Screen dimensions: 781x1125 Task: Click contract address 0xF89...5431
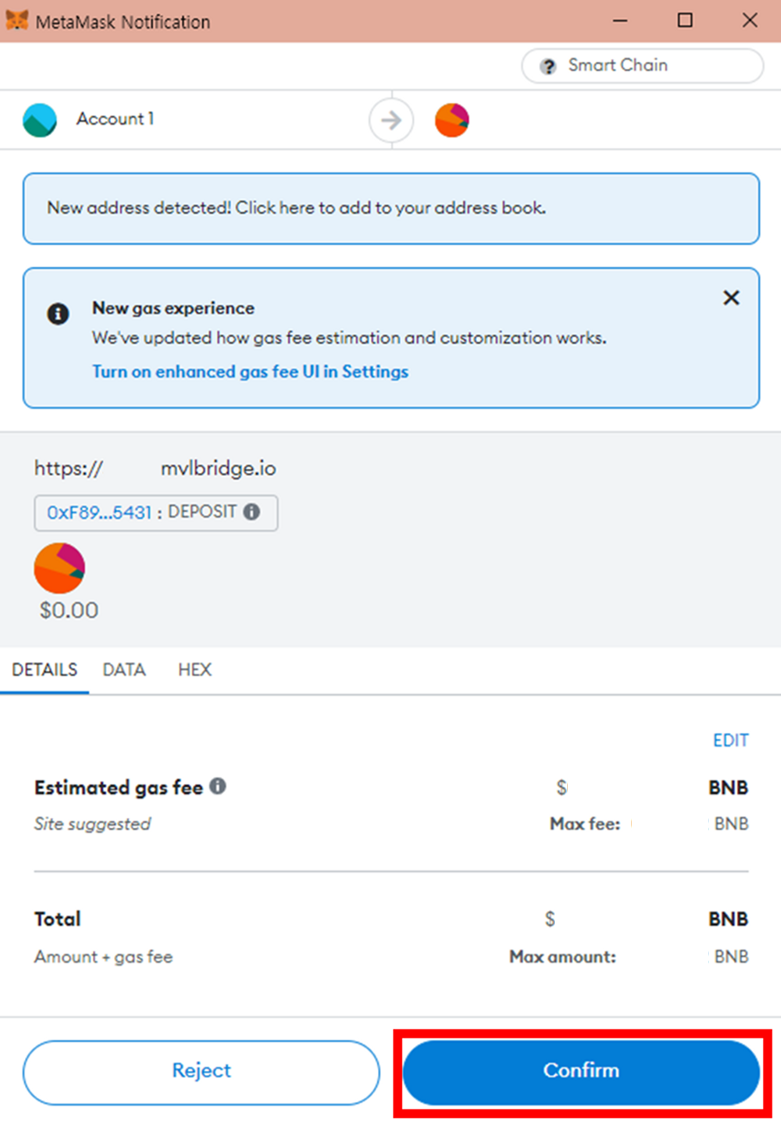point(99,512)
